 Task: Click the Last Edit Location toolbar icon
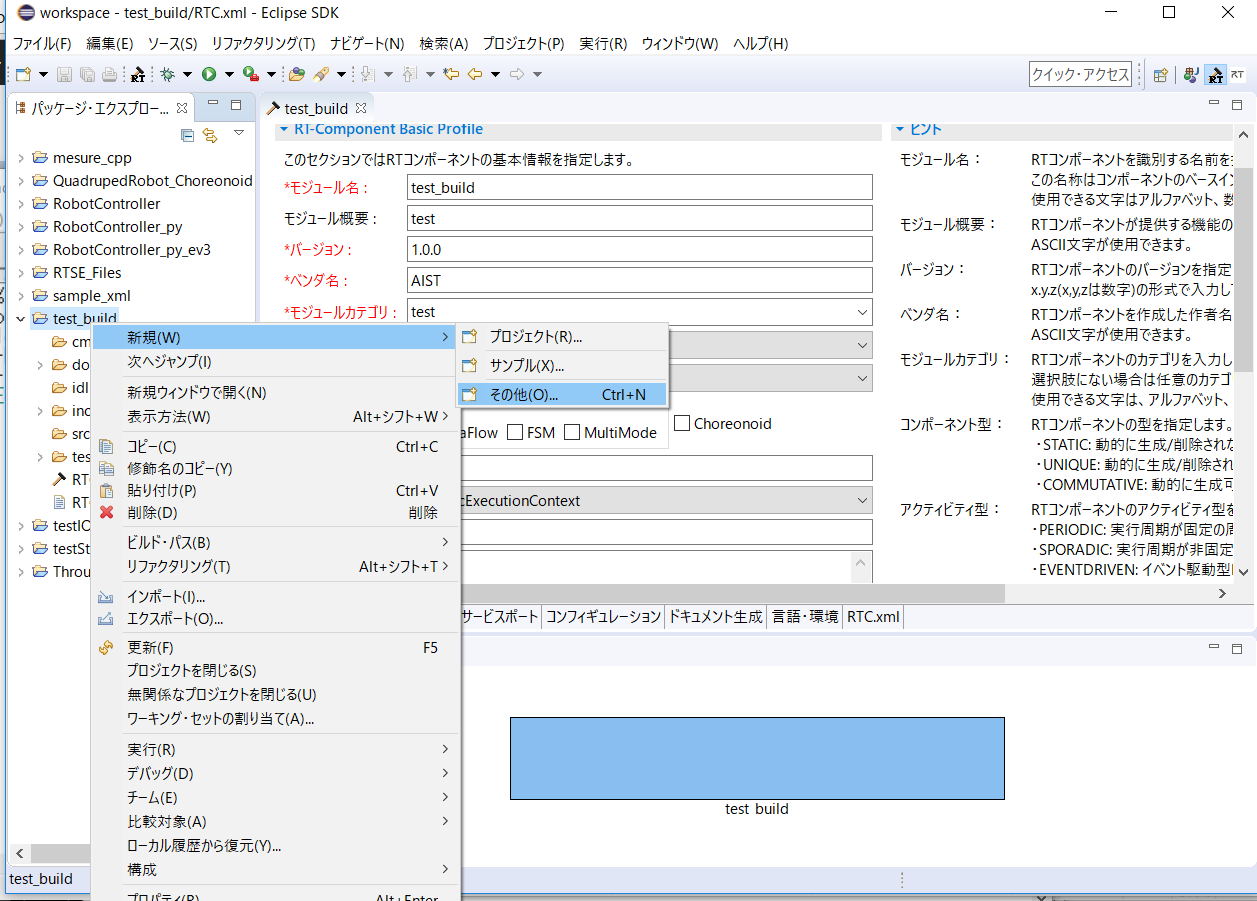click(x=452, y=74)
